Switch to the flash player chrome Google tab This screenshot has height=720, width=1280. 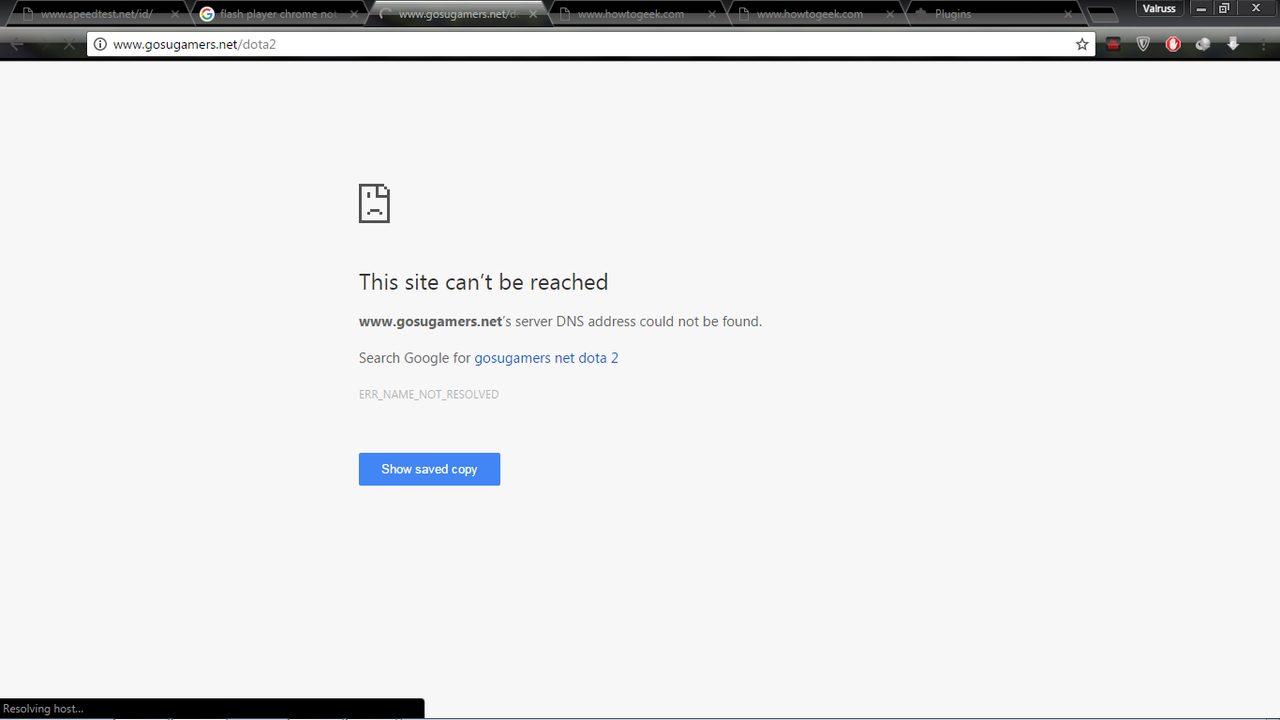tap(277, 14)
